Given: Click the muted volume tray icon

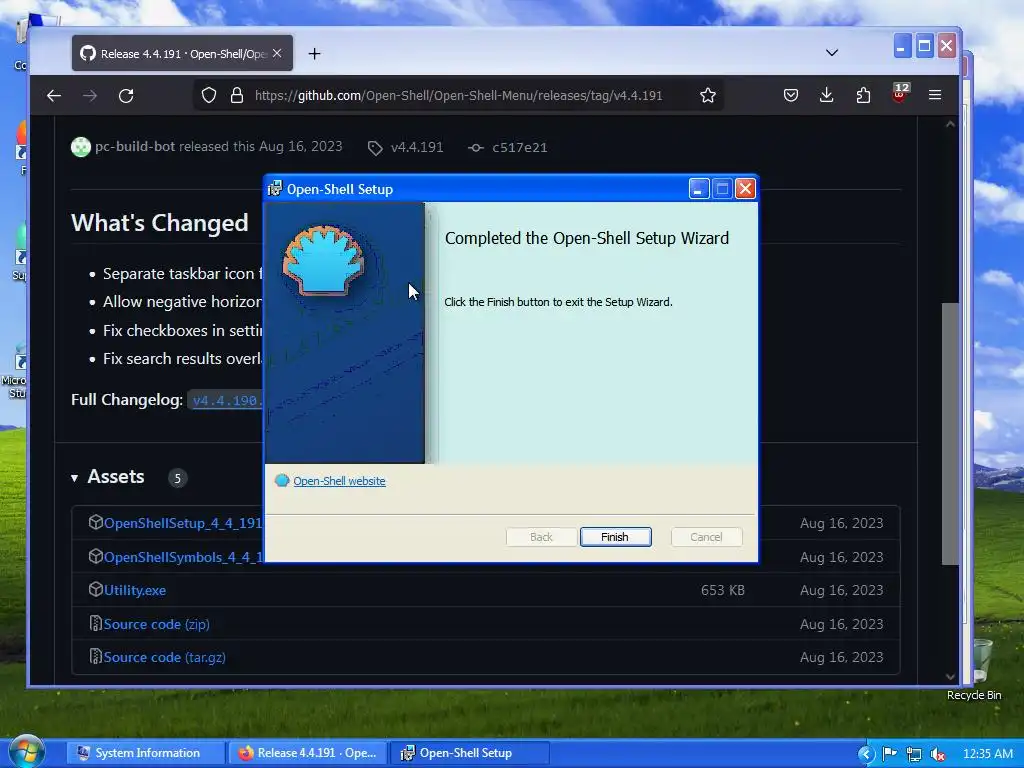Looking at the screenshot, I should [x=938, y=754].
